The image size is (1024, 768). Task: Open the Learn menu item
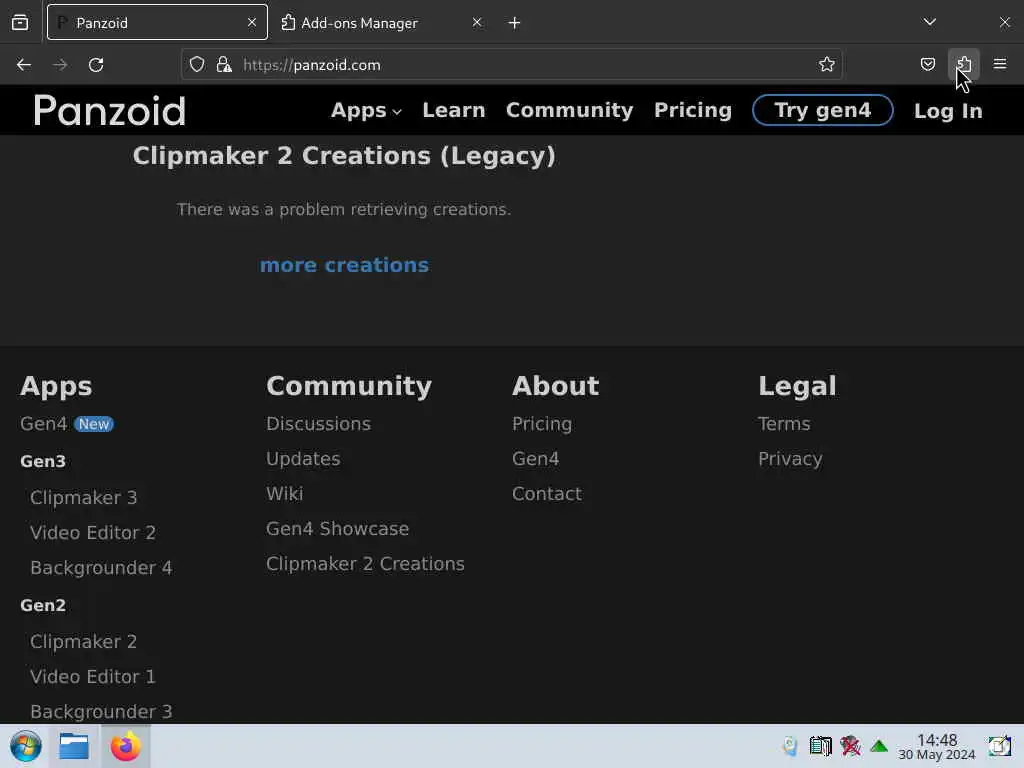(x=454, y=110)
